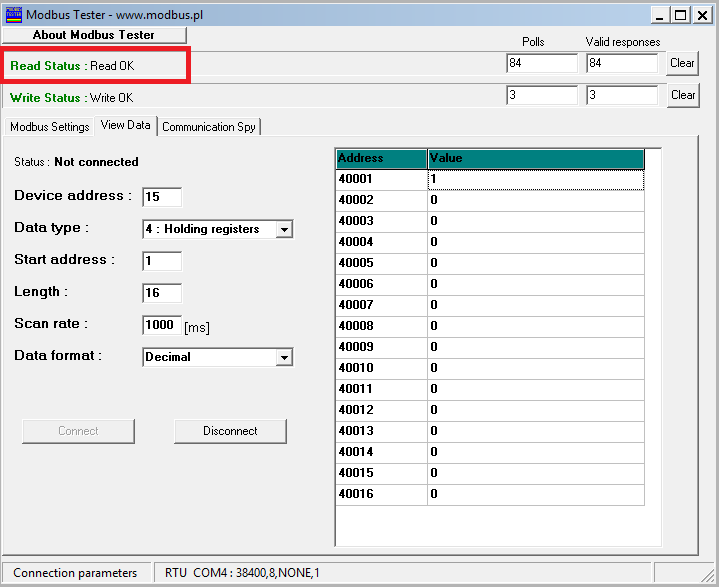Select value cell of register 40010
Screen dimensions: 719x587
pyautogui.click(x=536, y=368)
